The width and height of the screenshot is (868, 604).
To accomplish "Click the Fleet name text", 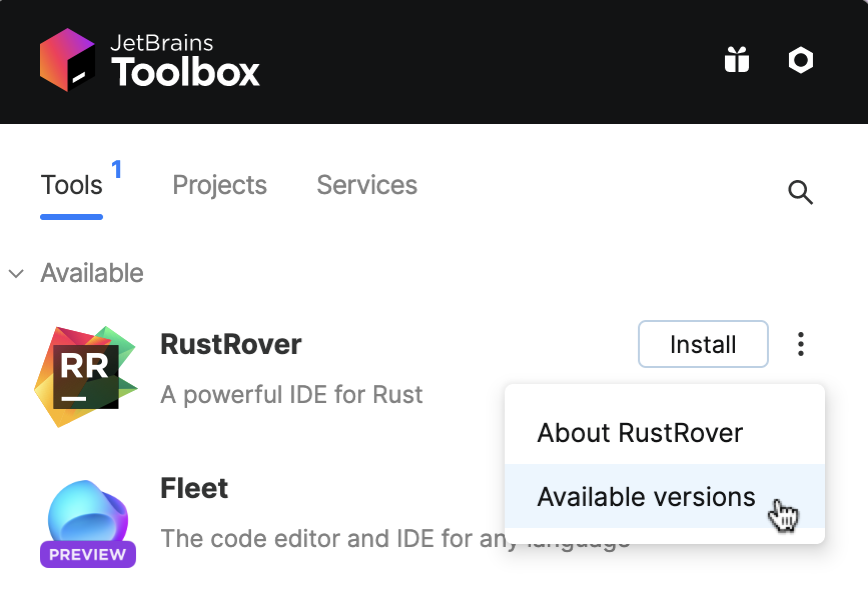I will [194, 488].
